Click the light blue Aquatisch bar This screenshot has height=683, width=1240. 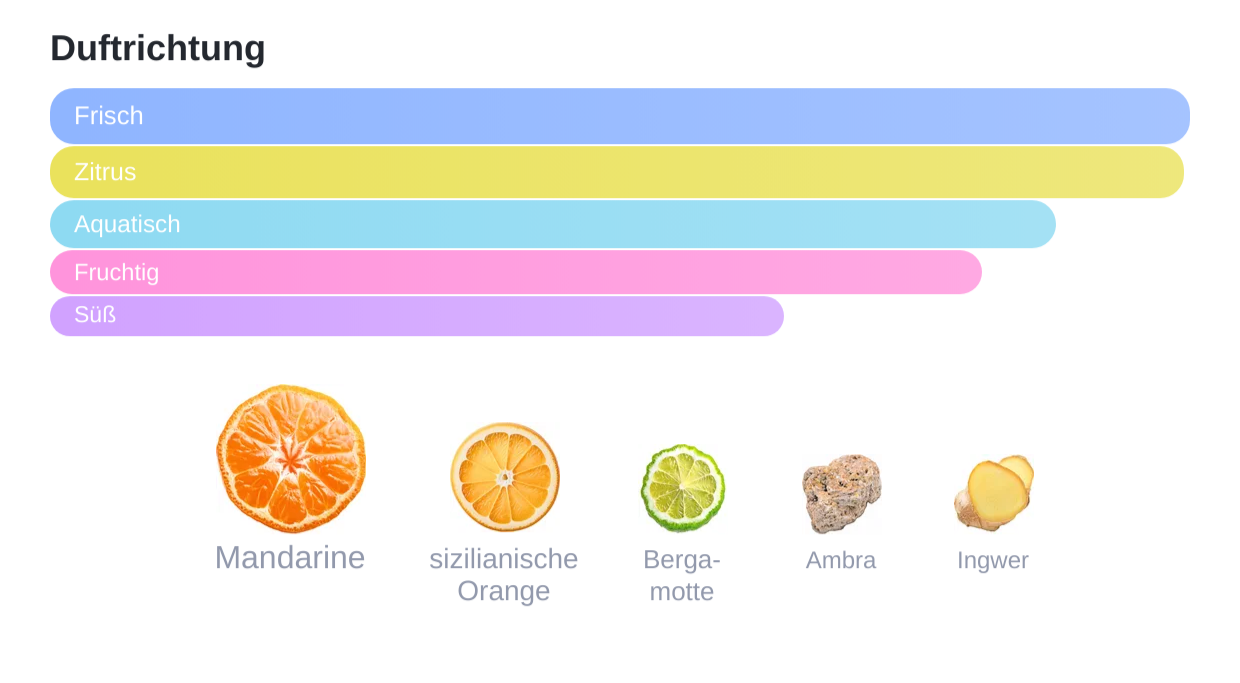[x=553, y=224]
